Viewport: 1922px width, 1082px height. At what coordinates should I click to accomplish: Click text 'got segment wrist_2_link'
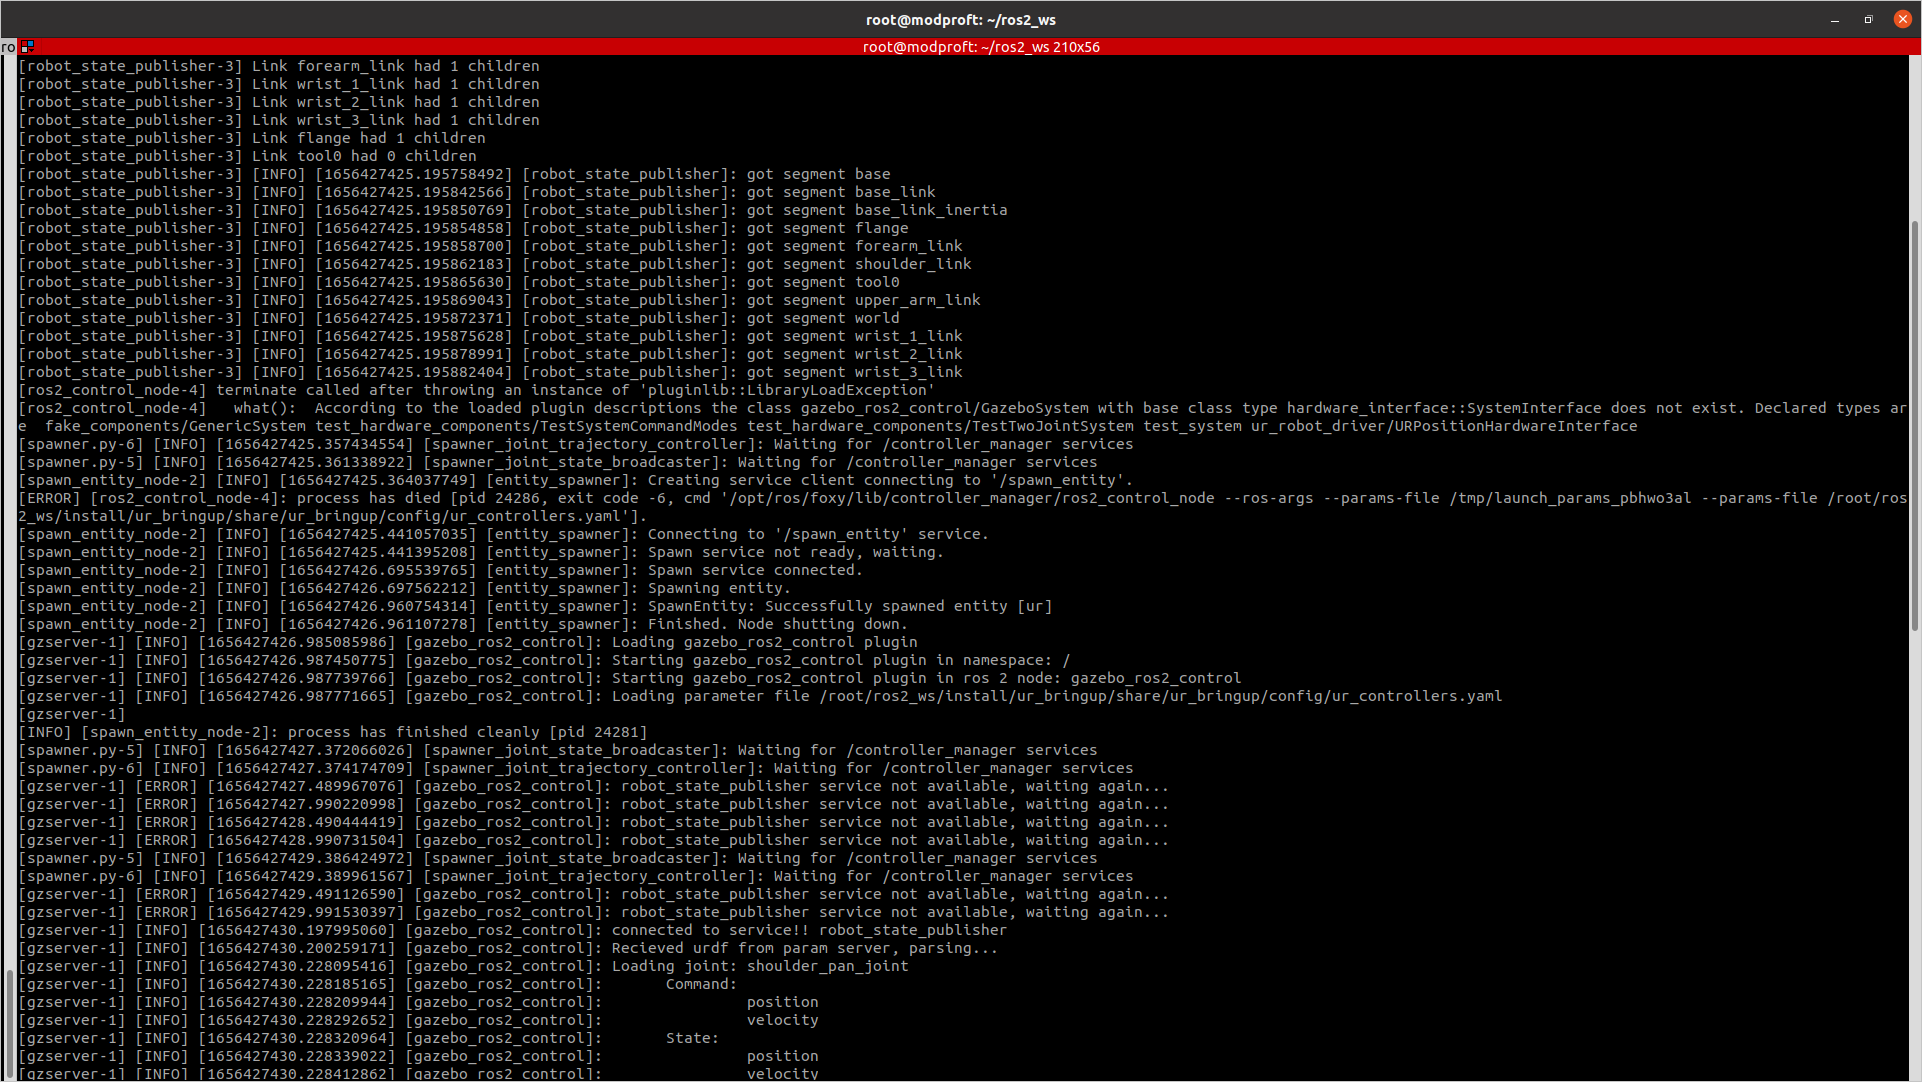click(854, 354)
